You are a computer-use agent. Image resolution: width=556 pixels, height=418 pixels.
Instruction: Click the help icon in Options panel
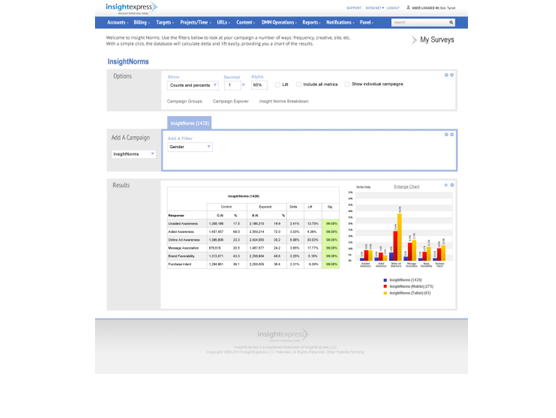pos(446,75)
